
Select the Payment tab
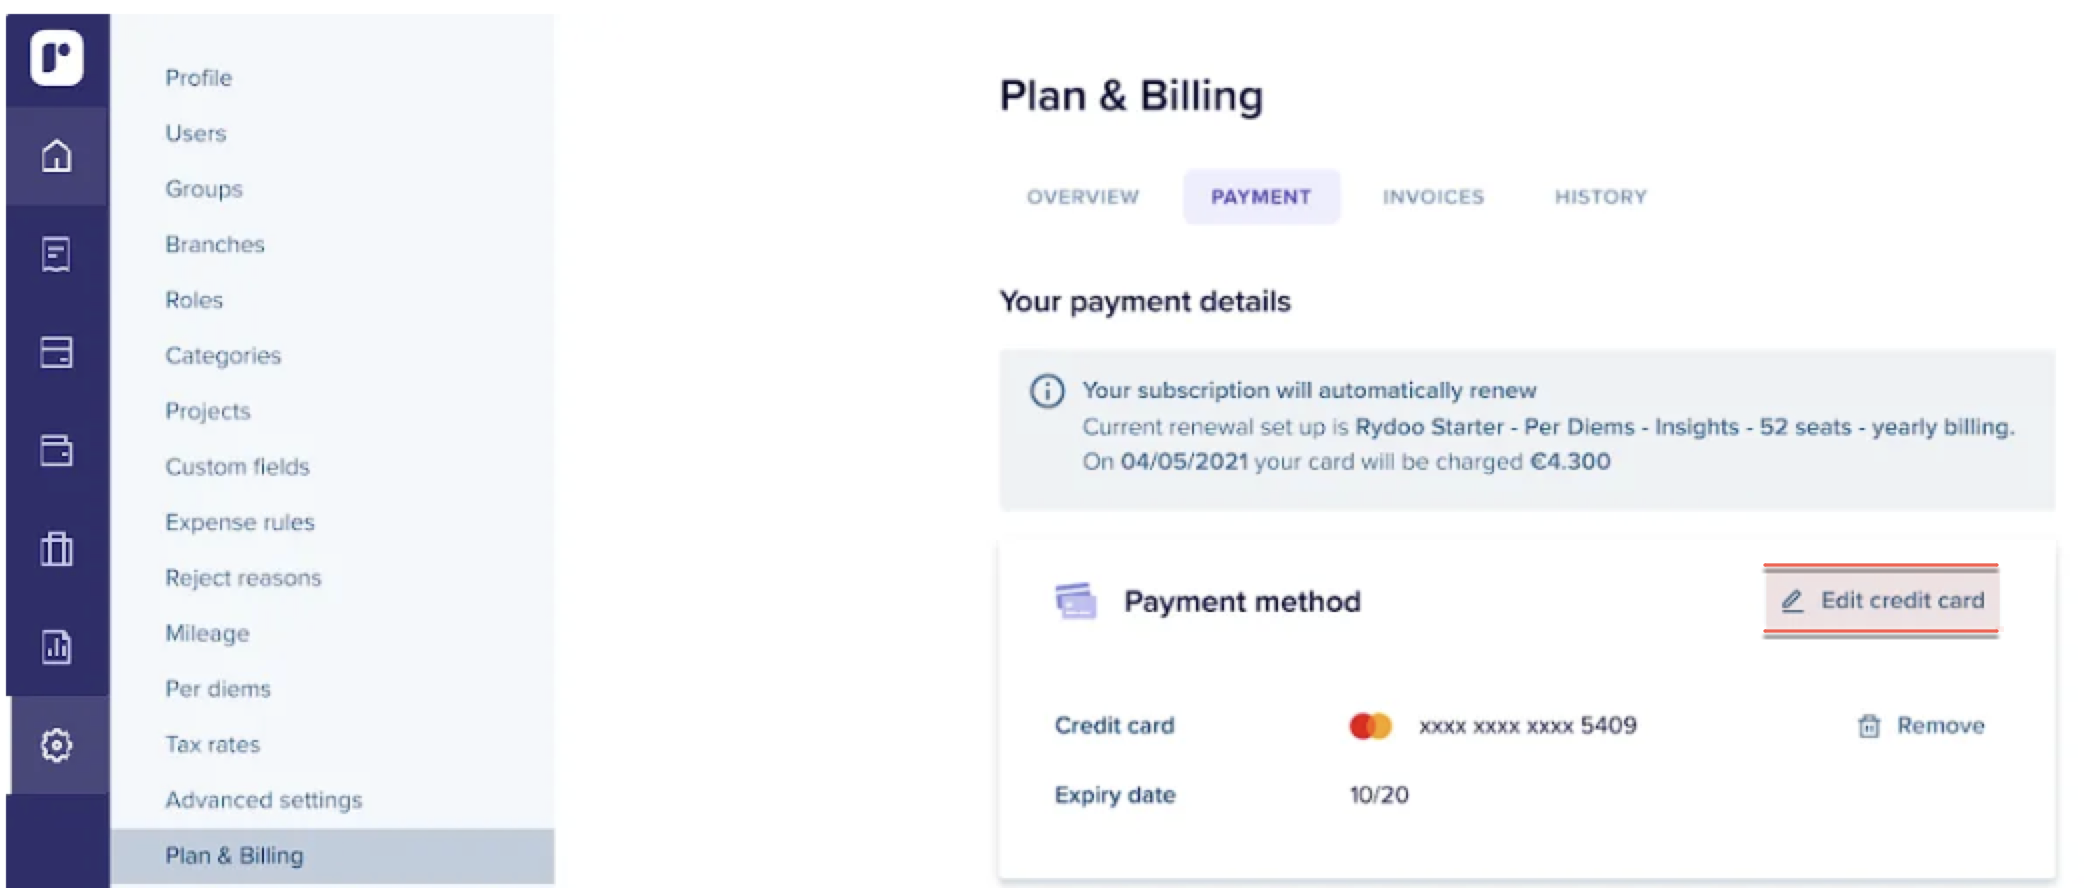point(1261,197)
